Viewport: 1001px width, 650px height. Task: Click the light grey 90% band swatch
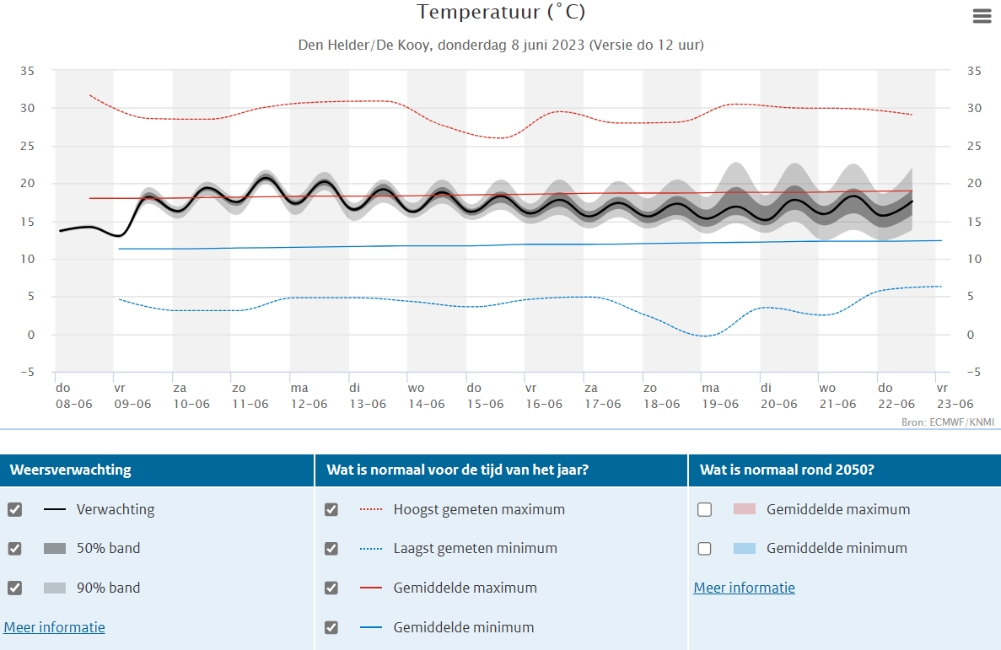pos(55,588)
